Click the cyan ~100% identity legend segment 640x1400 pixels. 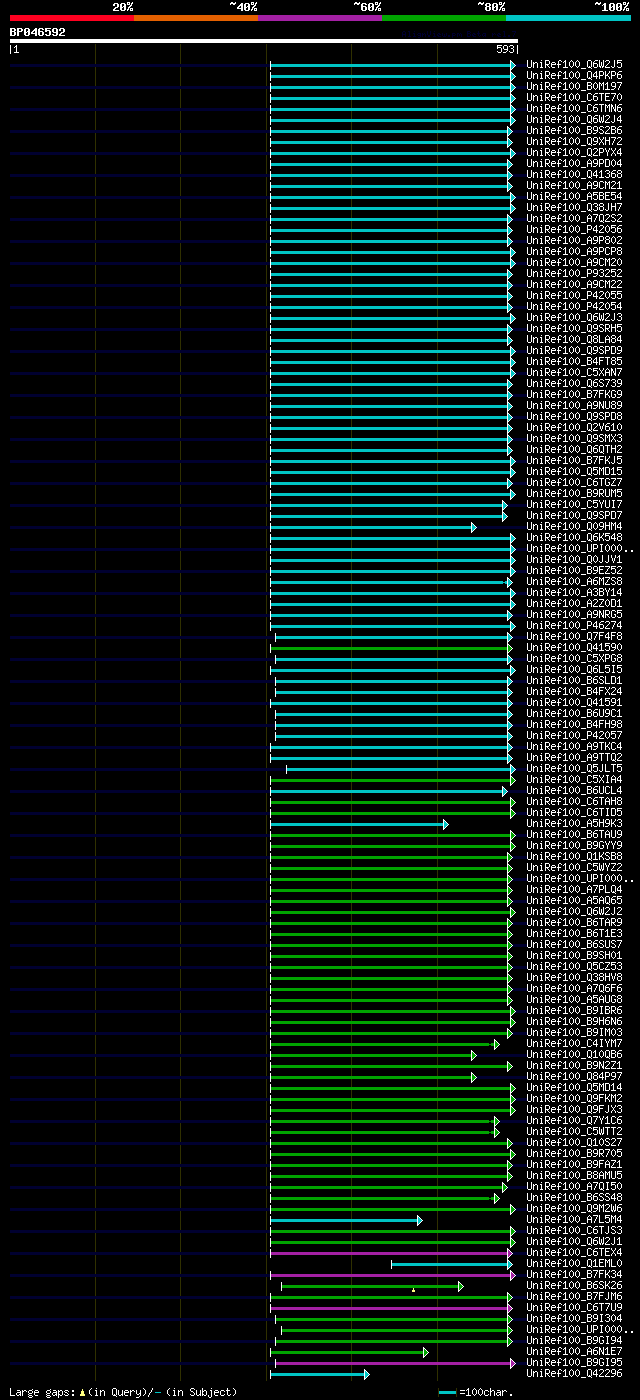coord(568,18)
